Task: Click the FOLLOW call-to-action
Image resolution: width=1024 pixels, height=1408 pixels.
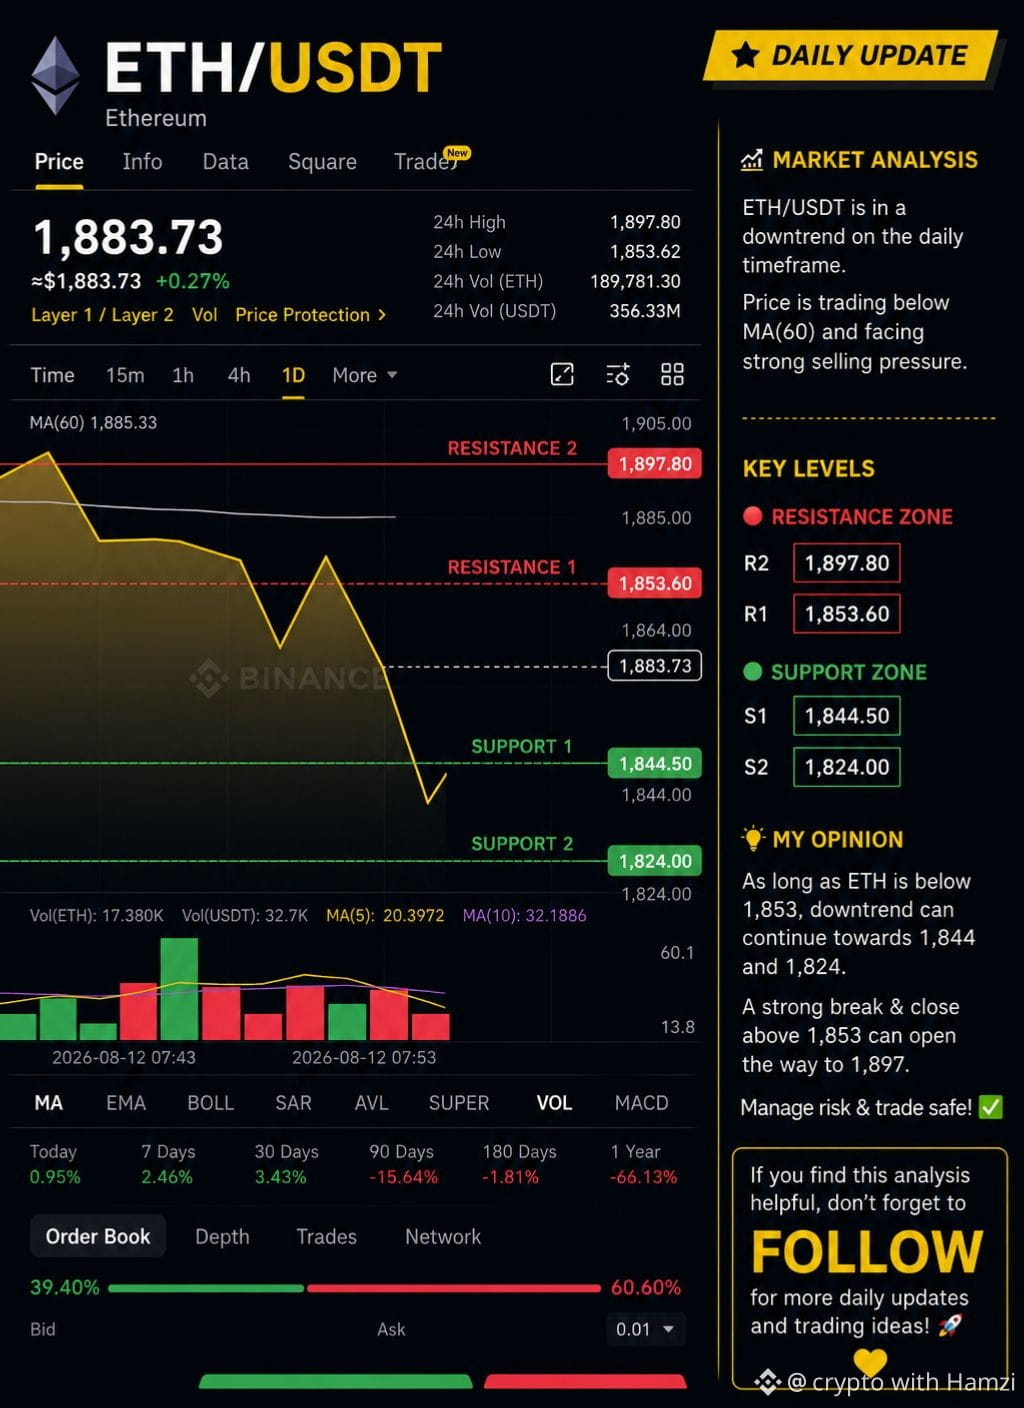Action: pos(867,1251)
